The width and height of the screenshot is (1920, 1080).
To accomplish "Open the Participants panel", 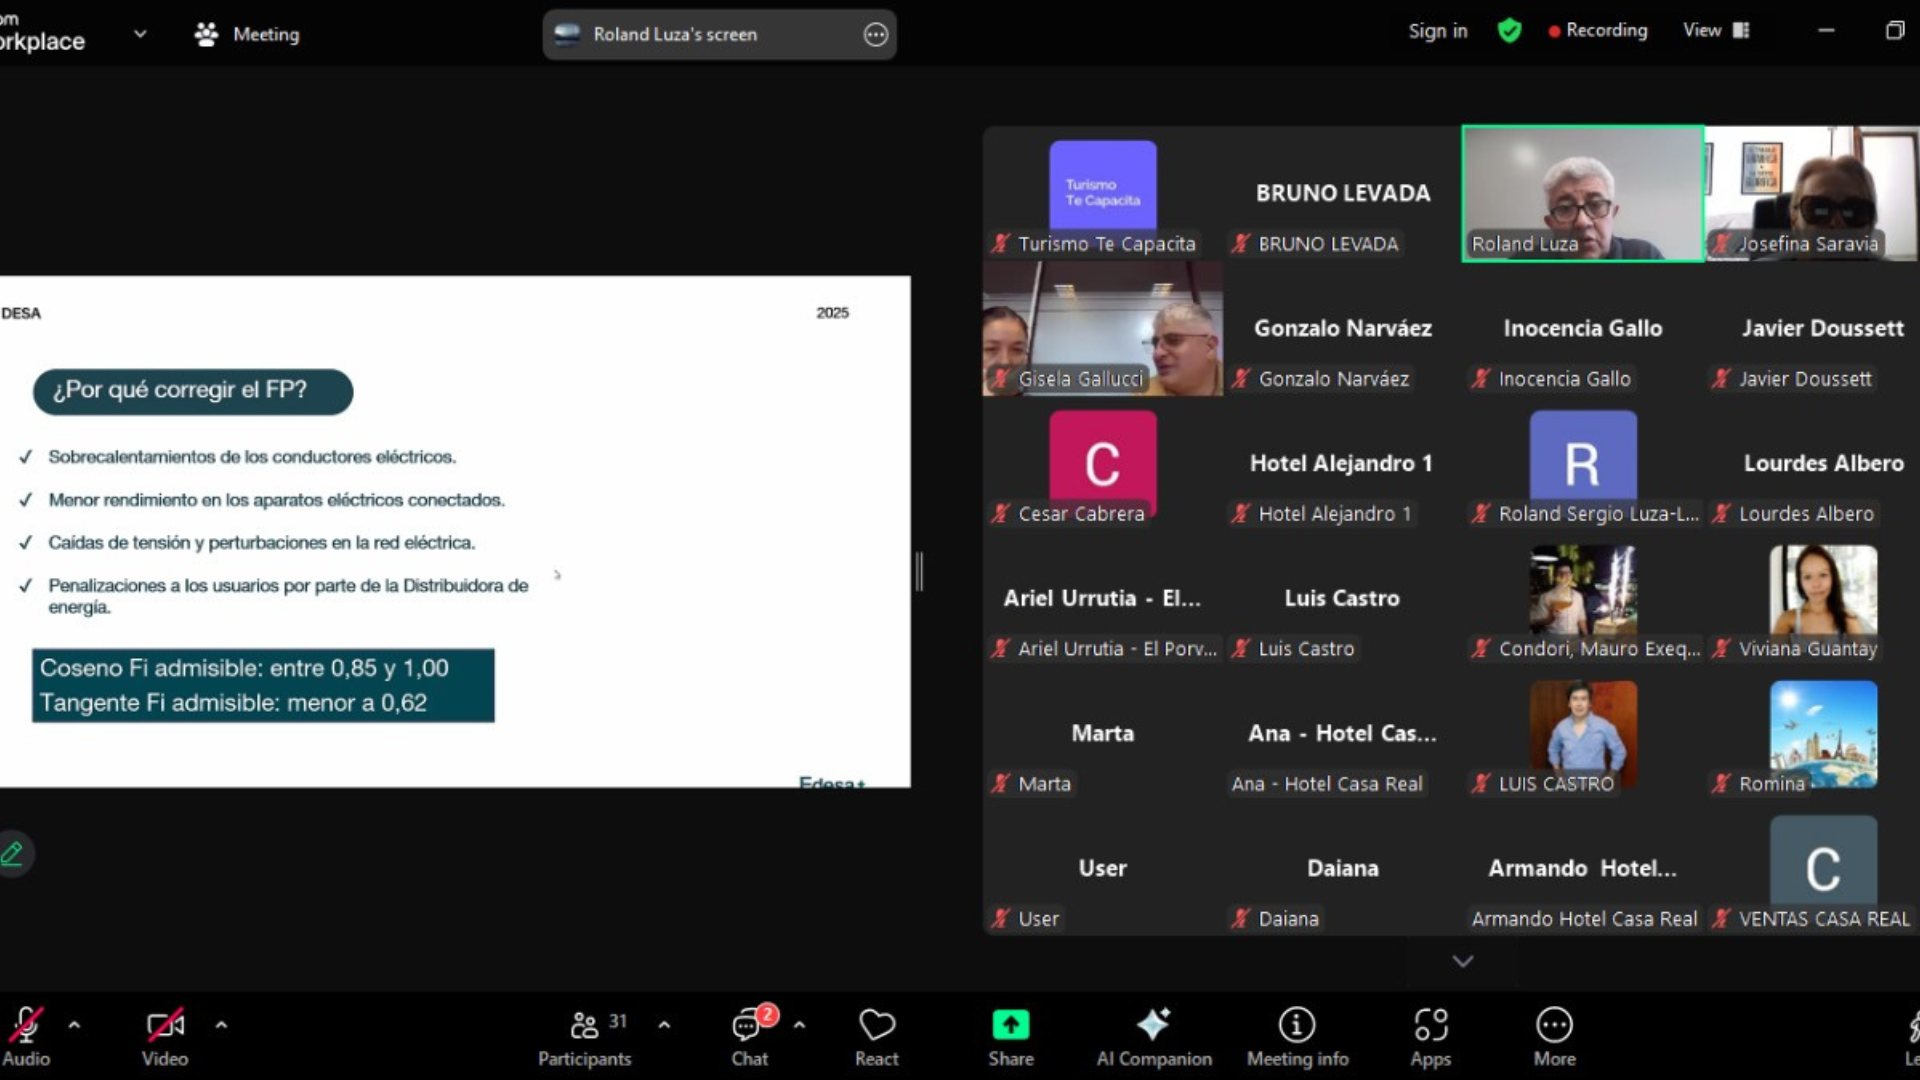I will 585,1036.
